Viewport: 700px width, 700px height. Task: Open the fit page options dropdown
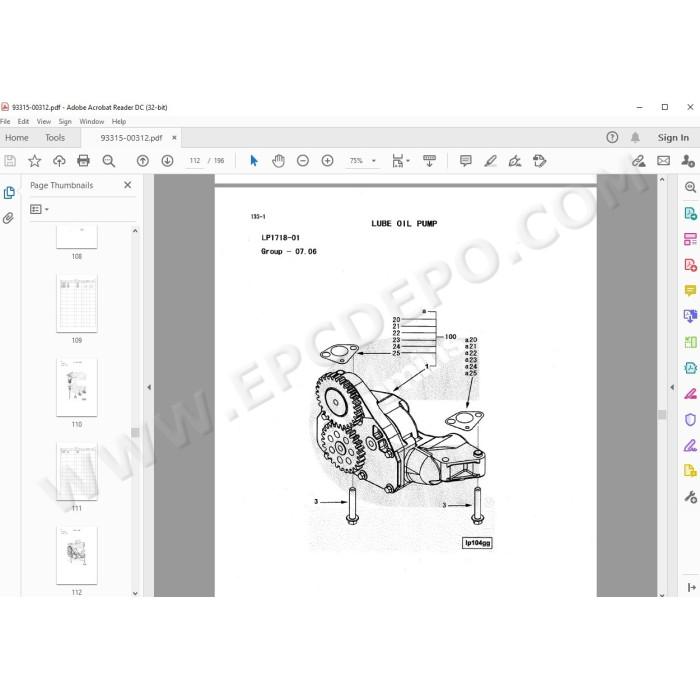tap(400, 161)
